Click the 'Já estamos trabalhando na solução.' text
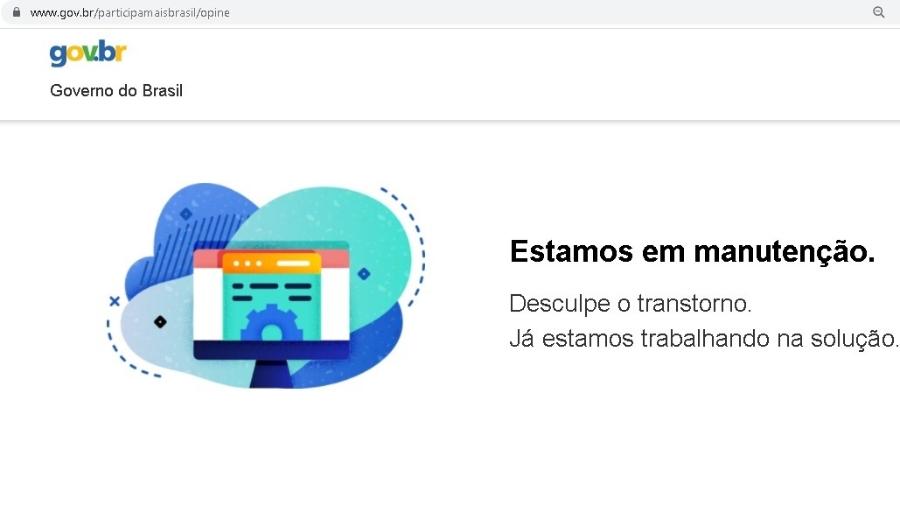 pyautogui.click(x=704, y=338)
